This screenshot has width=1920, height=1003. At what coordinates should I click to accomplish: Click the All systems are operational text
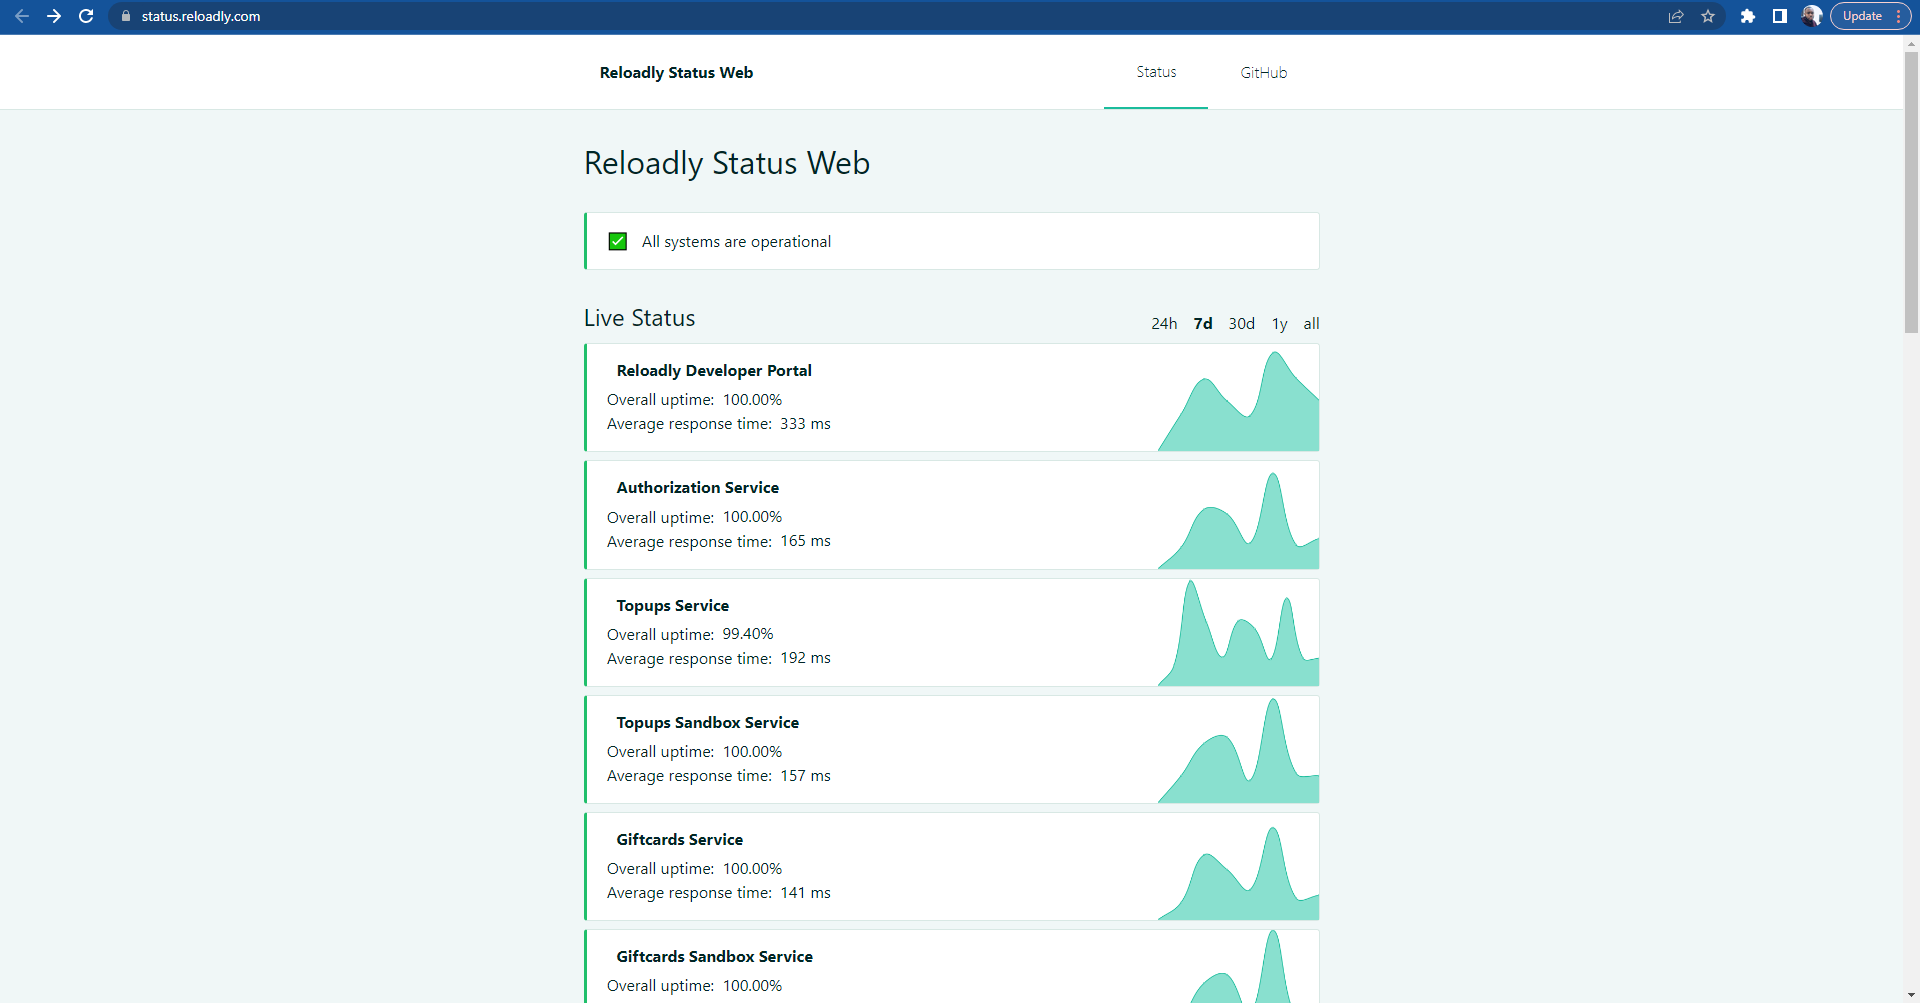click(736, 242)
